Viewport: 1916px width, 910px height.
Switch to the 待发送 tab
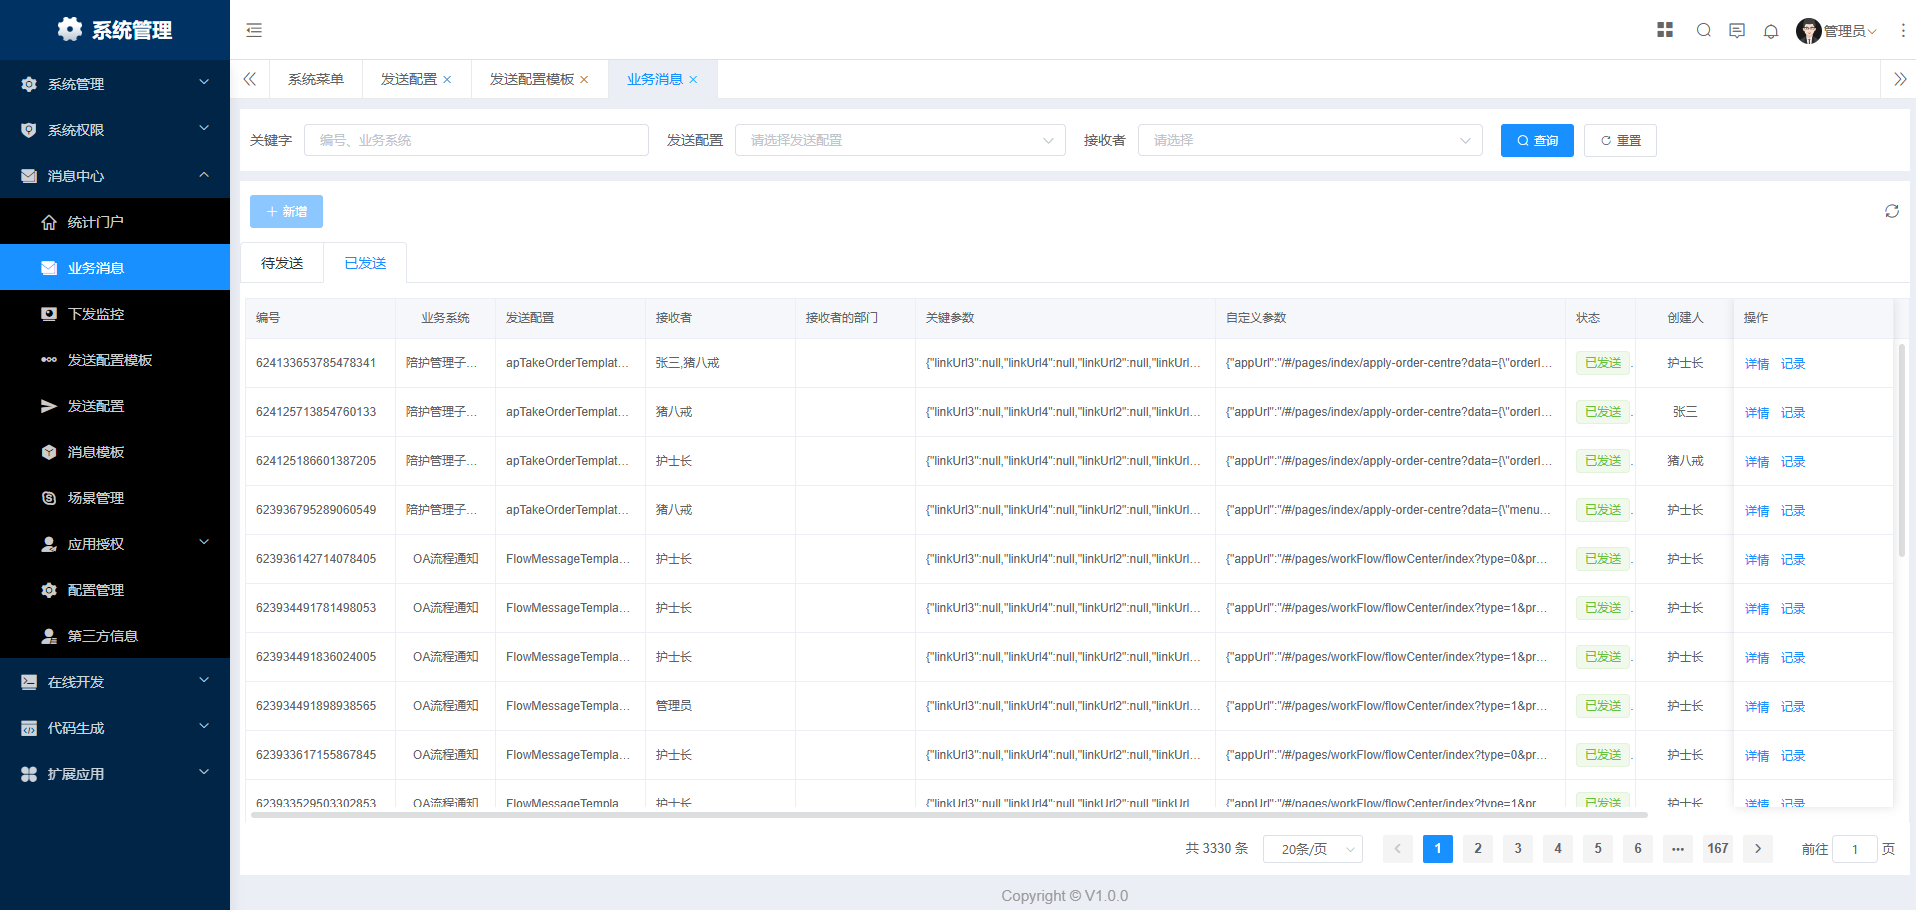[282, 263]
